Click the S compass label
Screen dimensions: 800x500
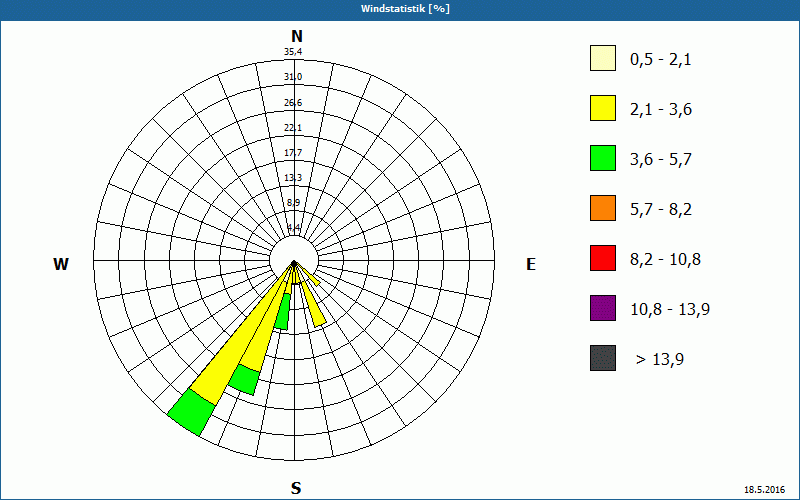(x=296, y=489)
